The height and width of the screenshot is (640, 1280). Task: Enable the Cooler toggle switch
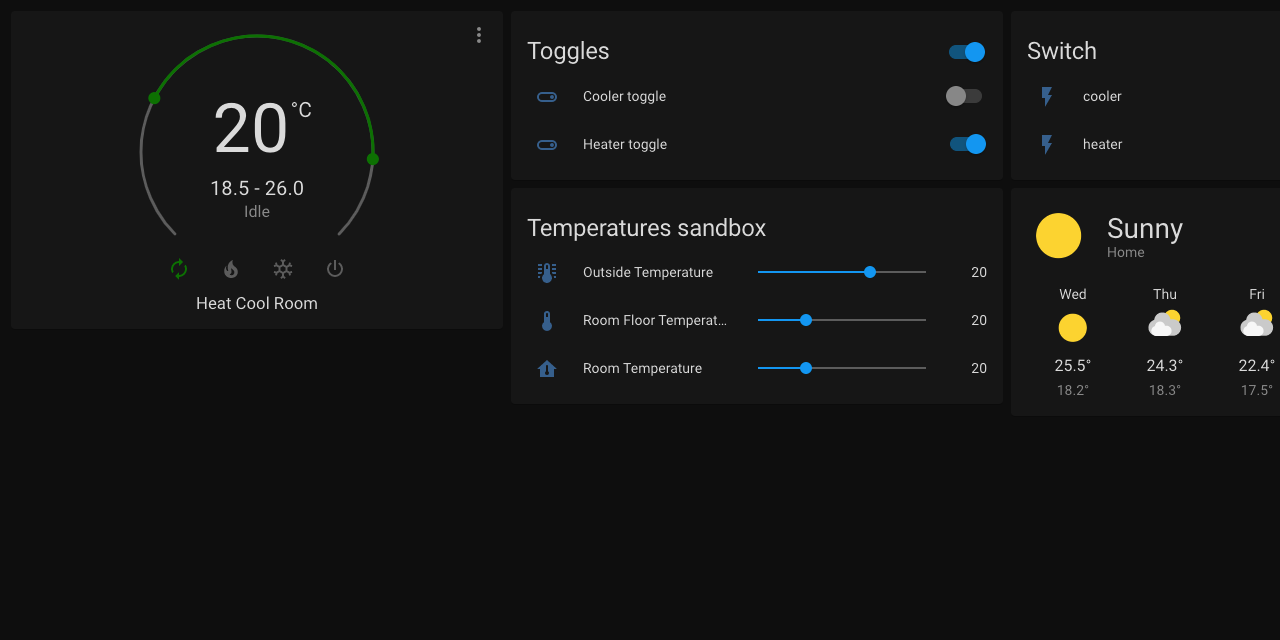[x=964, y=96]
